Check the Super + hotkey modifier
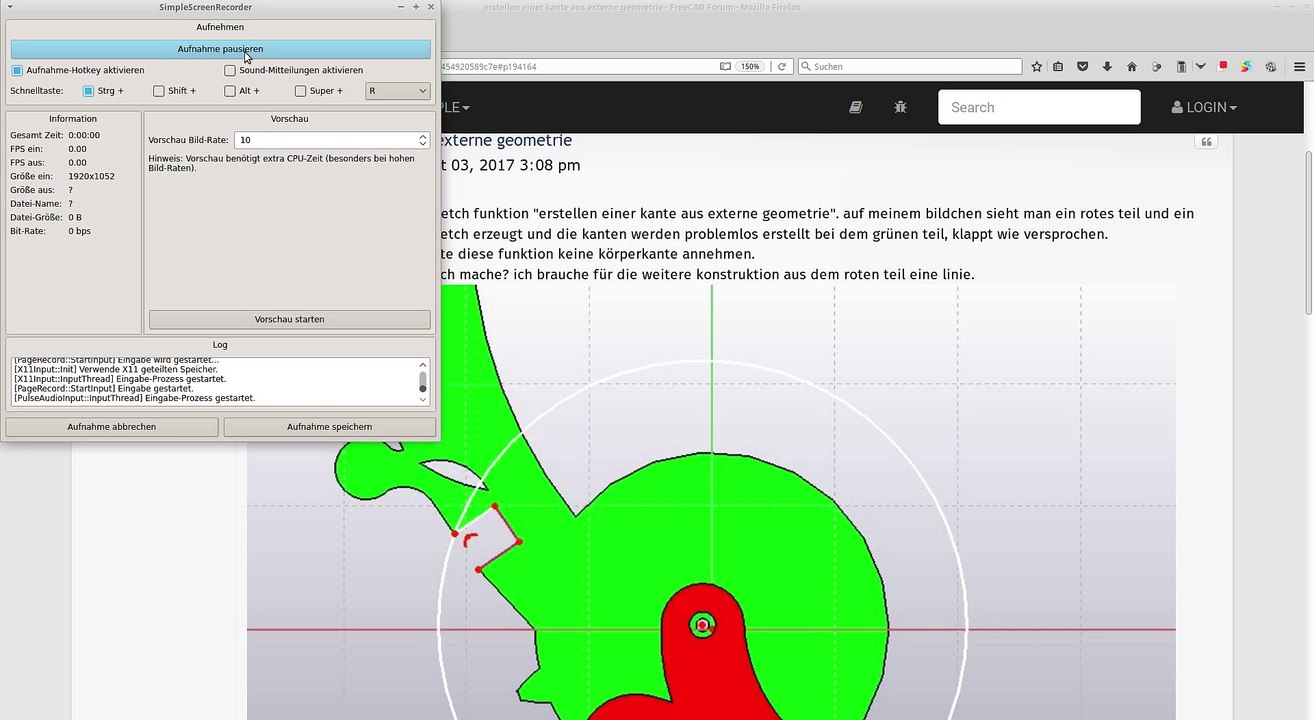 (301, 91)
